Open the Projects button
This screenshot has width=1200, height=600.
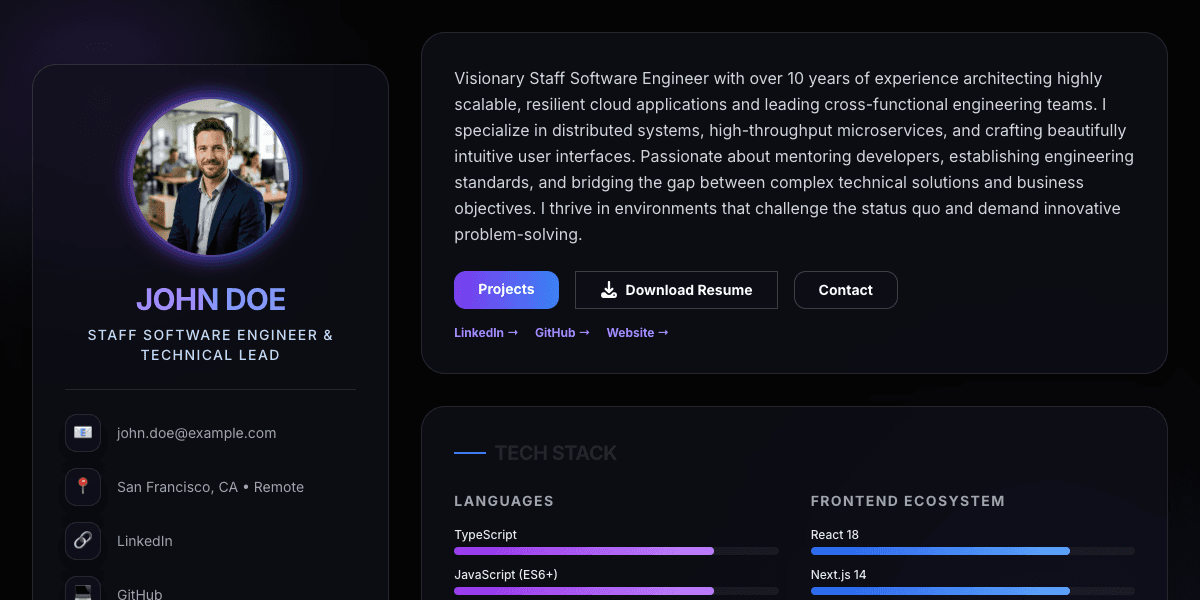(506, 290)
